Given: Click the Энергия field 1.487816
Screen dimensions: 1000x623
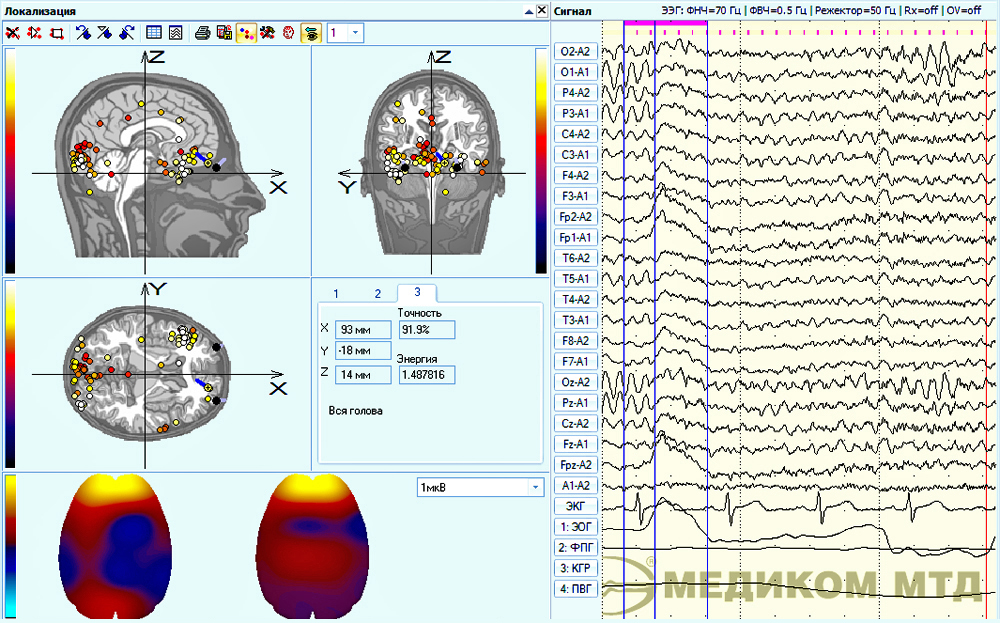Looking at the screenshot, I should pyautogui.click(x=427, y=375).
